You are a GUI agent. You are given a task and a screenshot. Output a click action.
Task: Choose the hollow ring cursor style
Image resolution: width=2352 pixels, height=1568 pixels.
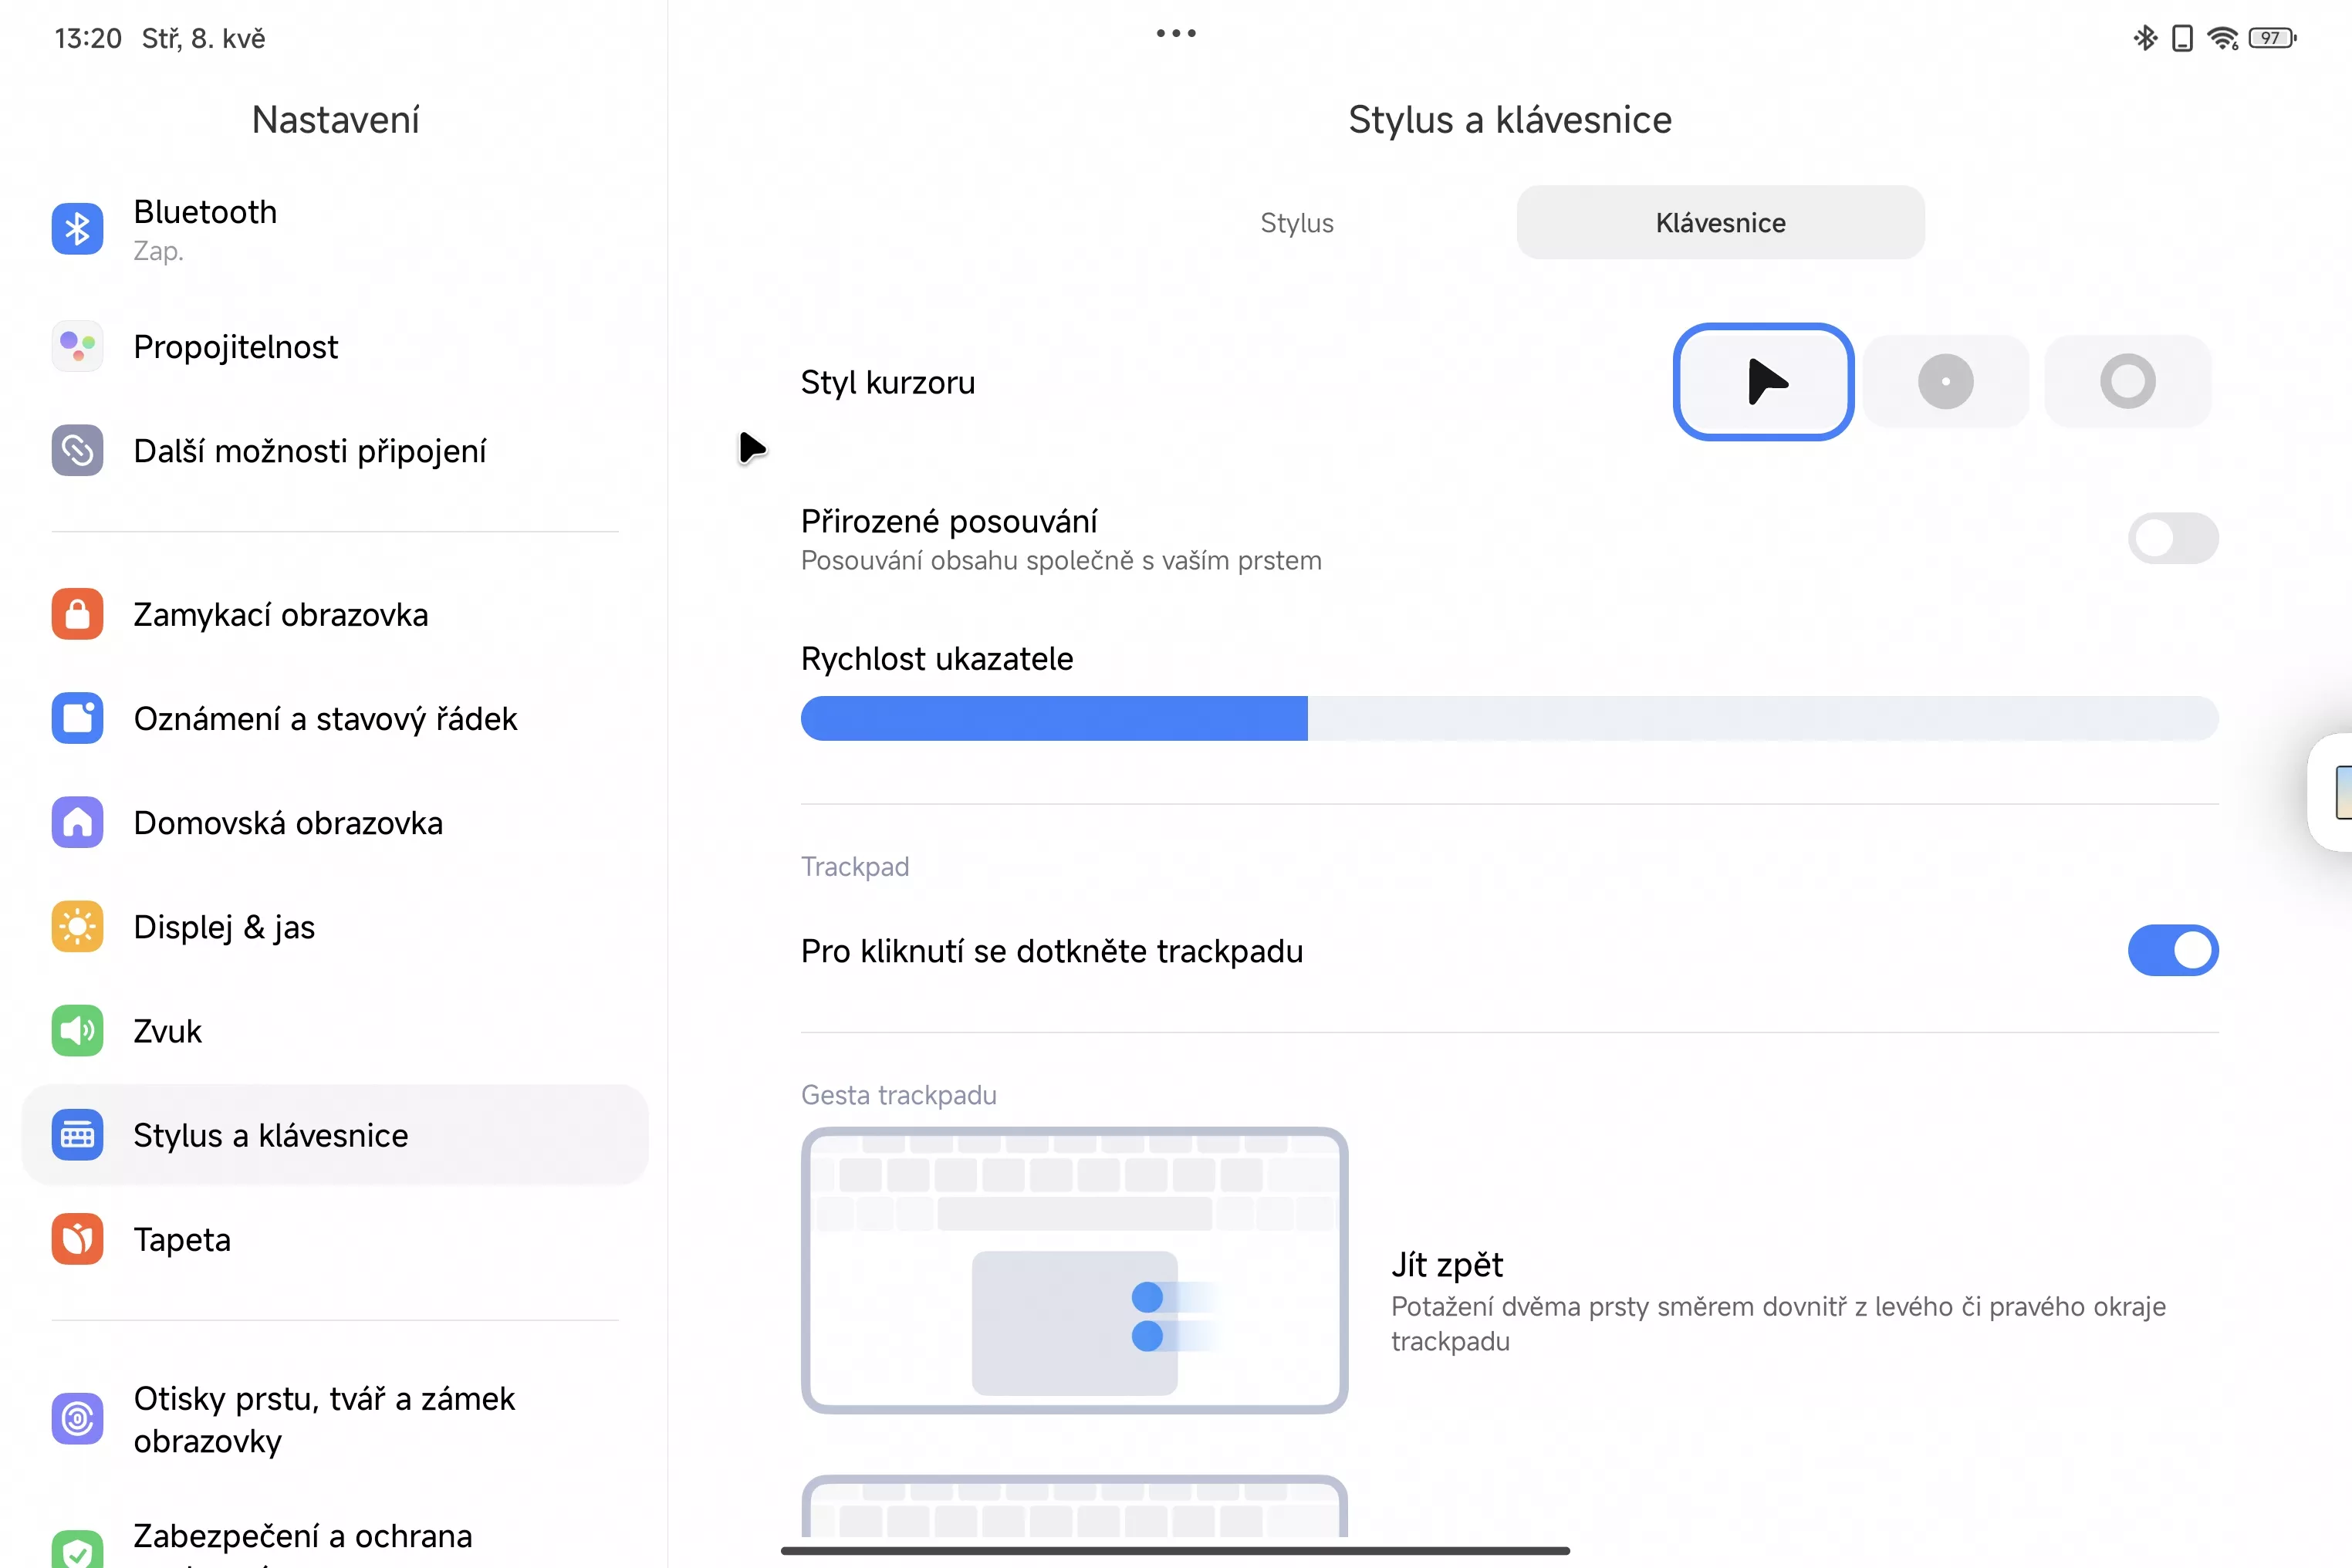(x=2127, y=381)
